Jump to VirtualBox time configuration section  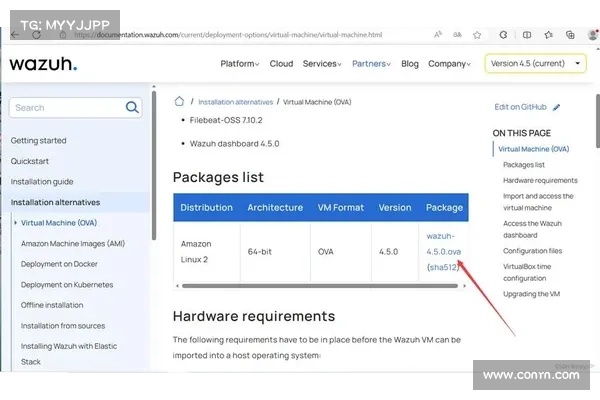pyautogui.click(x=527, y=272)
